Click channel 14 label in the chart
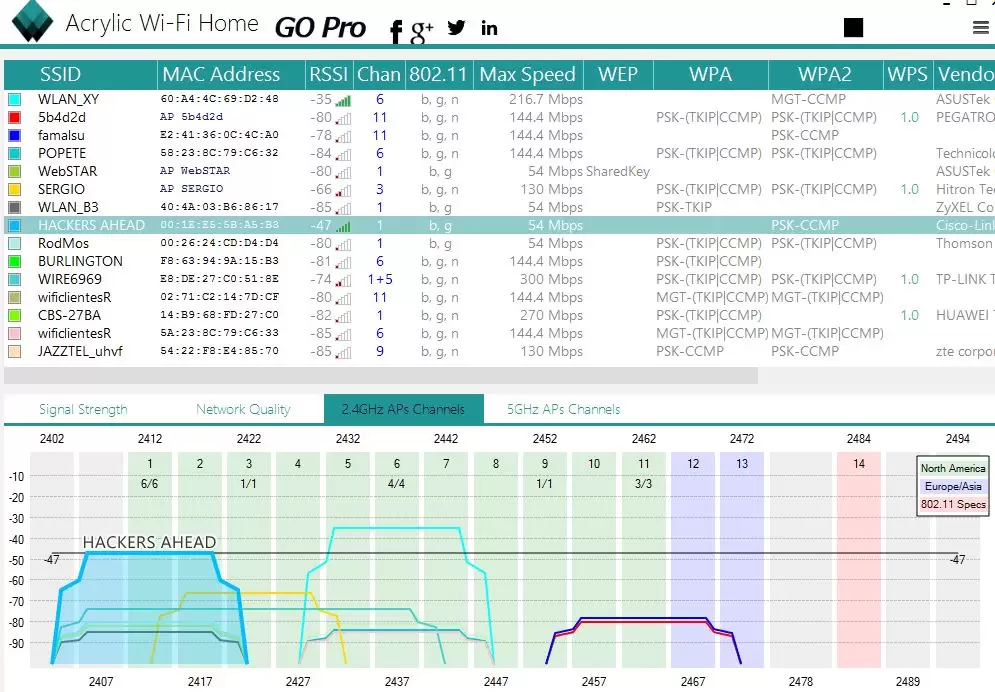This screenshot has width=995, height=692. point(859,464)
